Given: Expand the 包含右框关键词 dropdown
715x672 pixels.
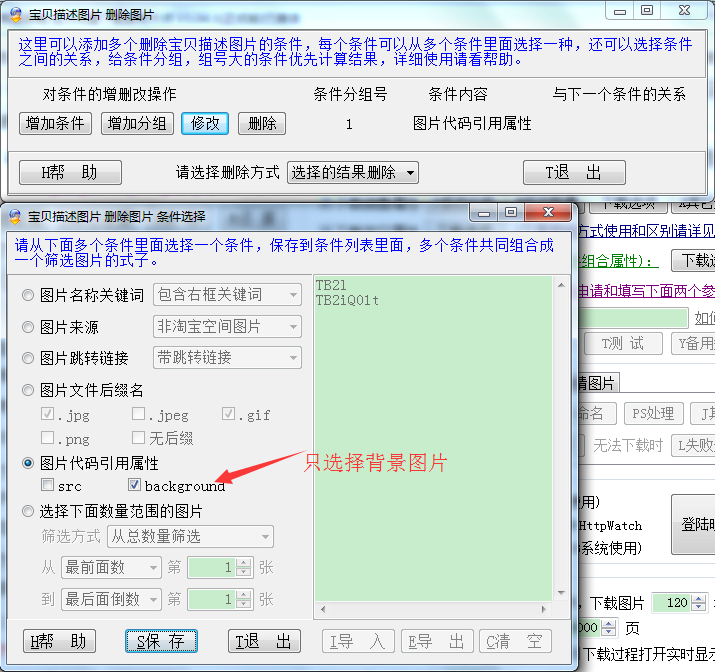Looking at the screenshot, I should click(227, 295).
